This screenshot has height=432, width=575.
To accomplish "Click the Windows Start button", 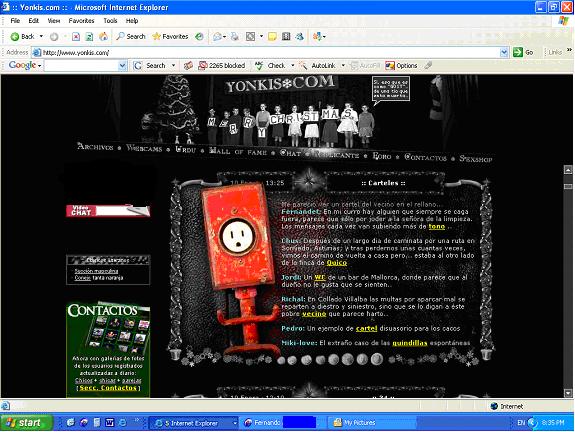I will pyautogui.click(x=26, y=423).
